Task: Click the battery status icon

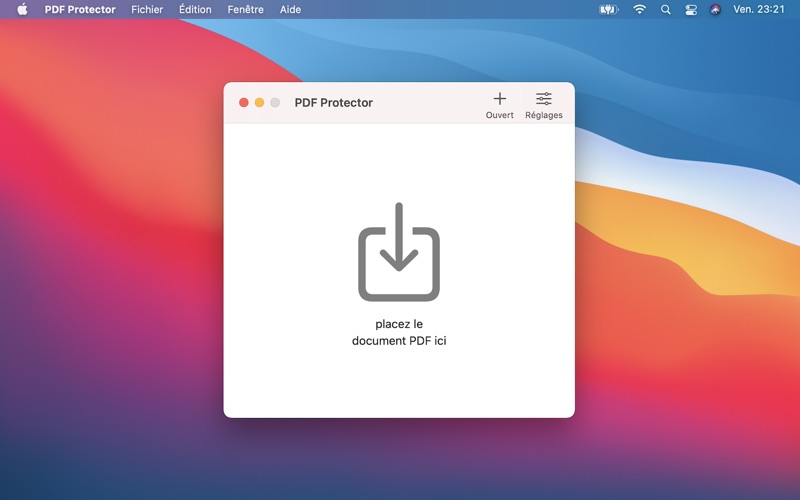Action: coord(608,9)
